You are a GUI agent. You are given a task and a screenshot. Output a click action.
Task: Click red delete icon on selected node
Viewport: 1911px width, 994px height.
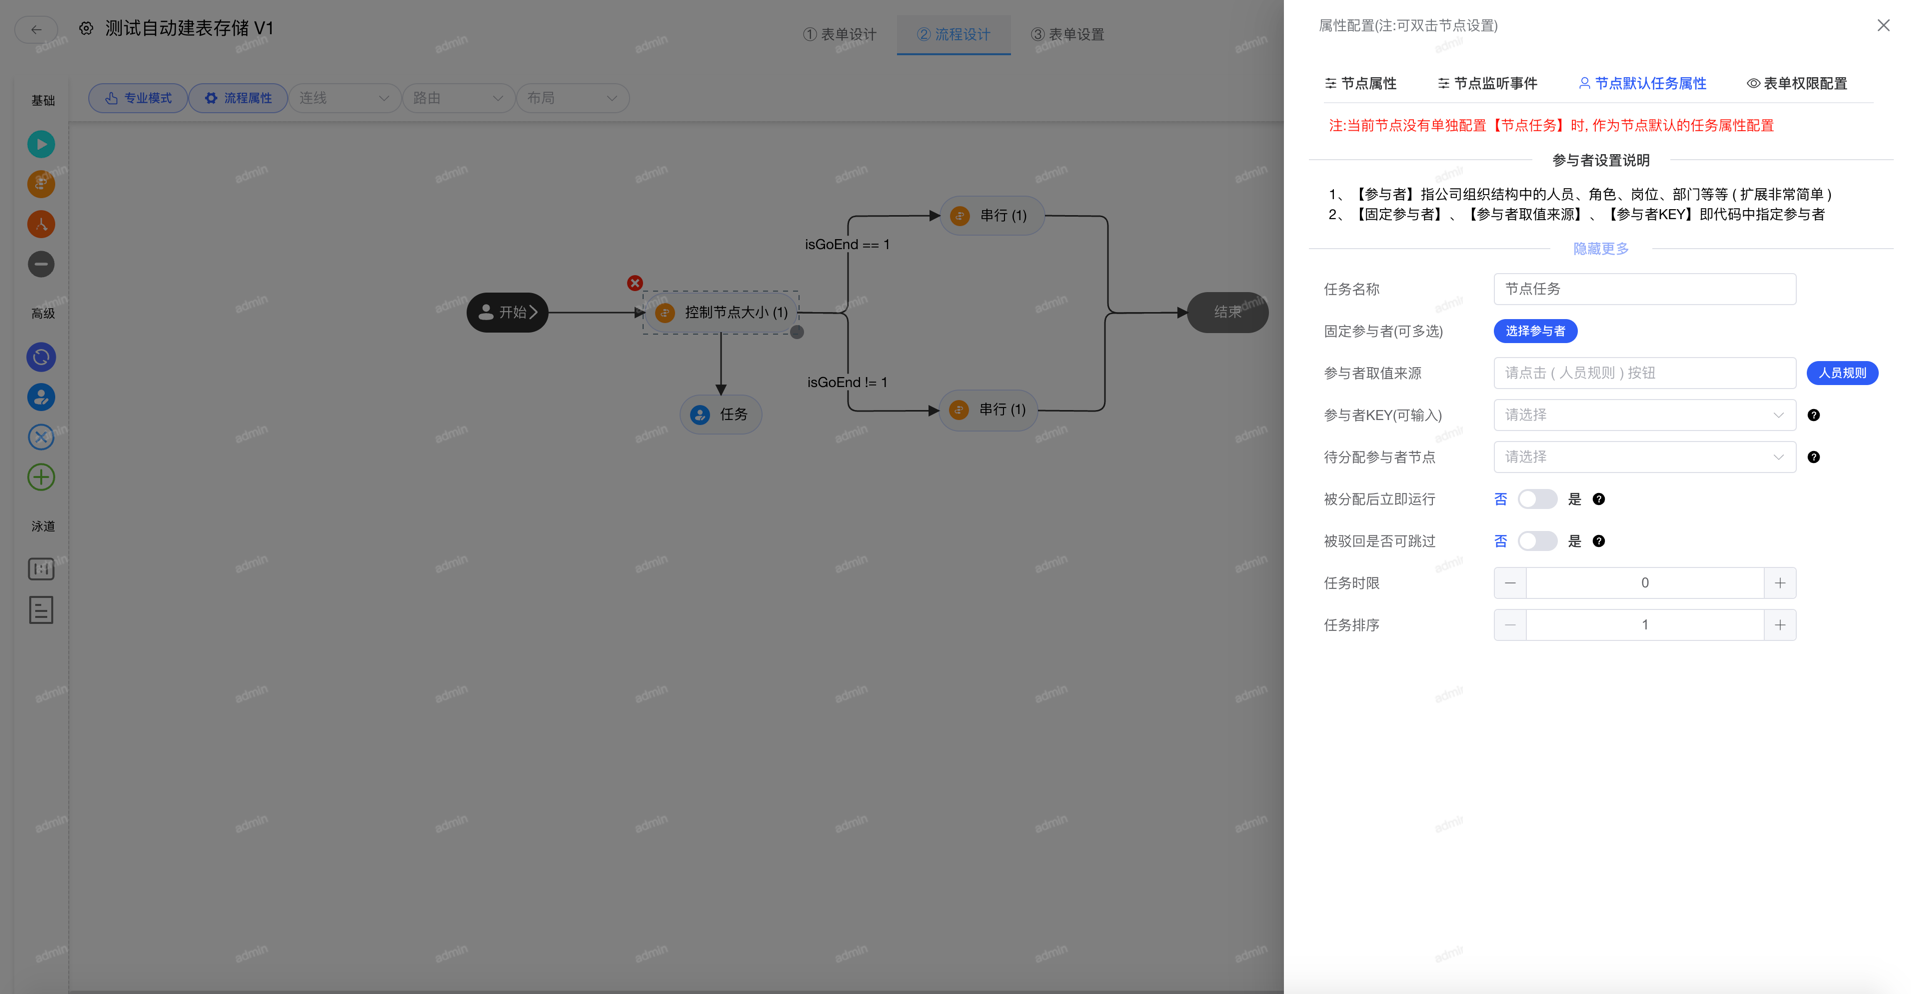tap(635, 283)
